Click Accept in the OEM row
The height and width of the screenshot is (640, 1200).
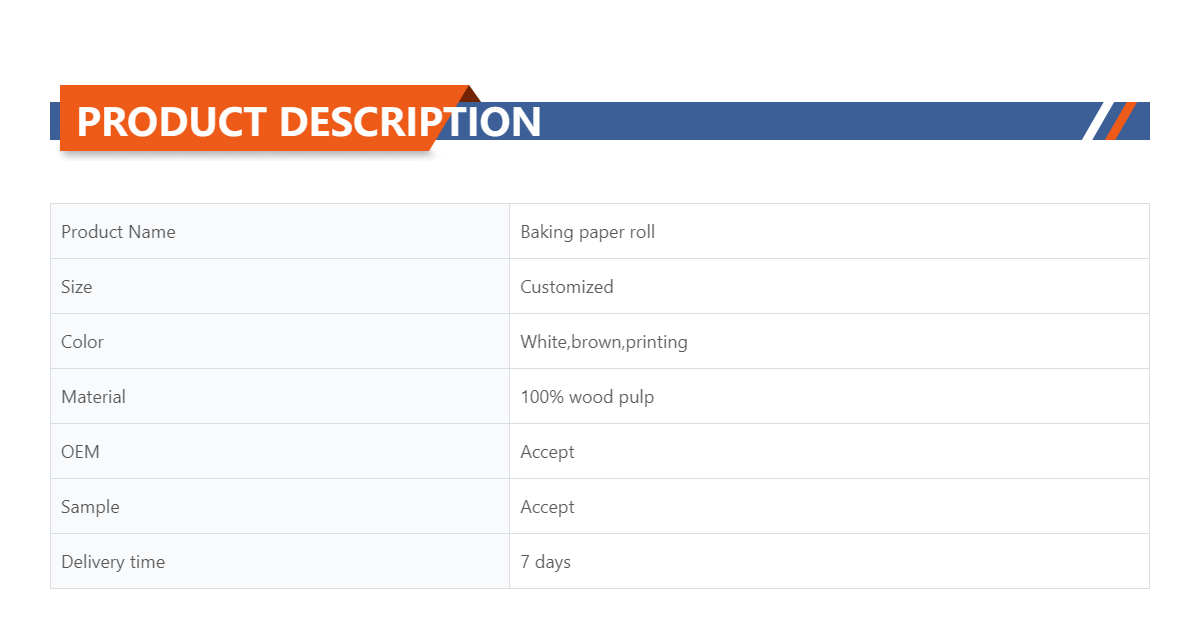point(547,452)
